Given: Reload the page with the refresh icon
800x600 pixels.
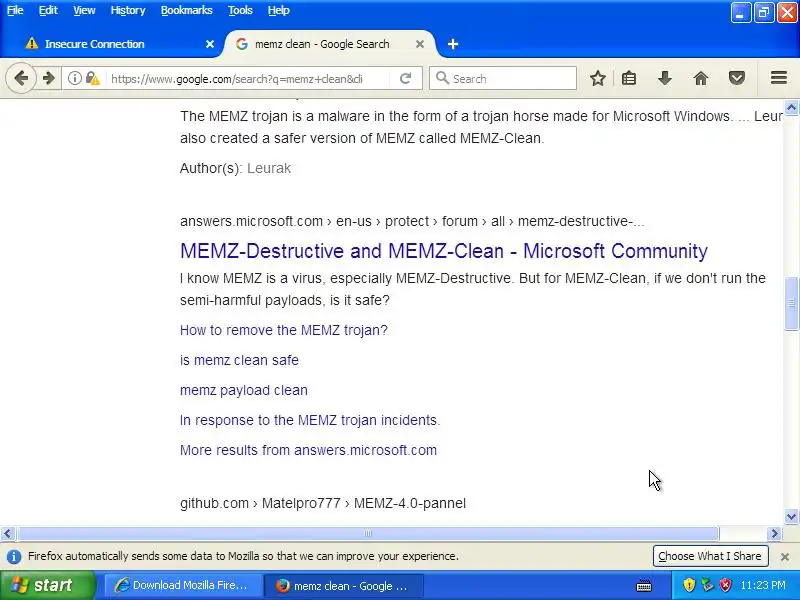Looking at the screenshot, I should 406,78.
